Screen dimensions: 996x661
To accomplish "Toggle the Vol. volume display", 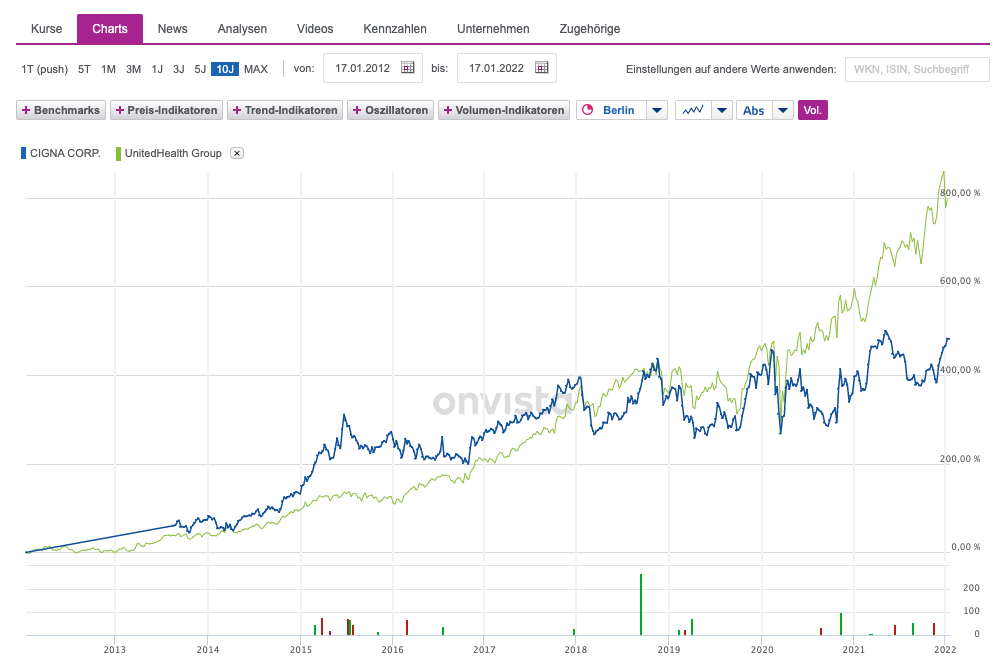I will point(812,110).
